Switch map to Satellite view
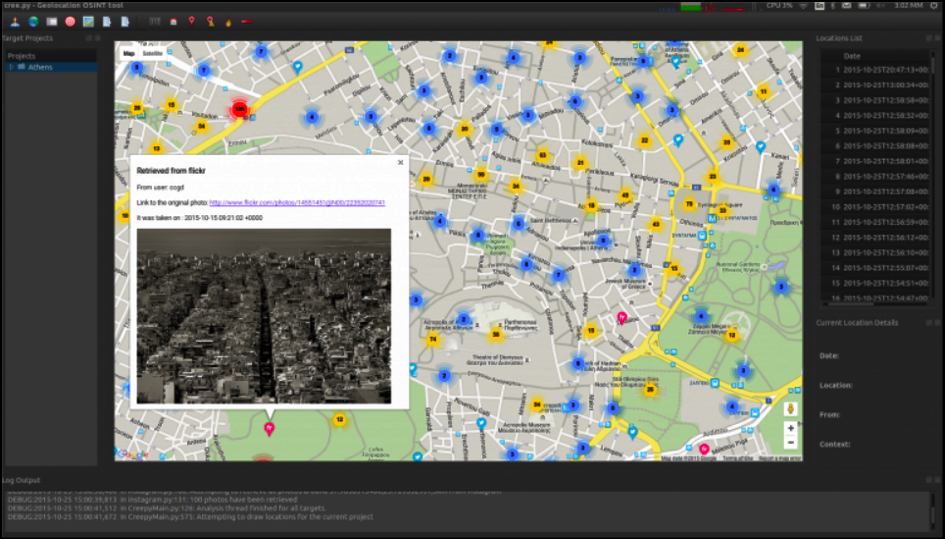The height and width of the screenshot is (539, 945). pyautogui.click(x=153, y=52)
